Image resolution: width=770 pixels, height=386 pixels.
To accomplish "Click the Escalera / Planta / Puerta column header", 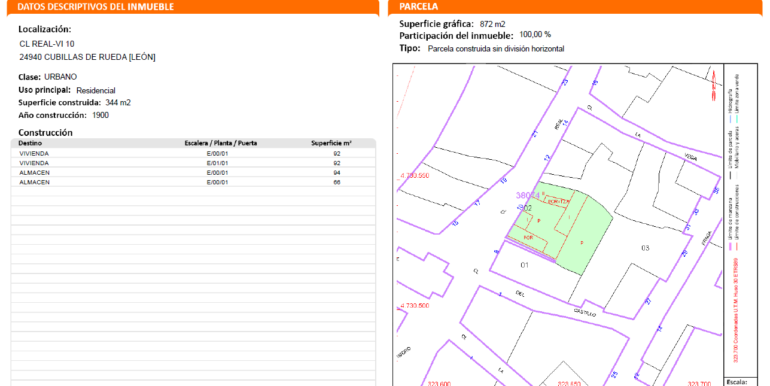I will 220,143.
